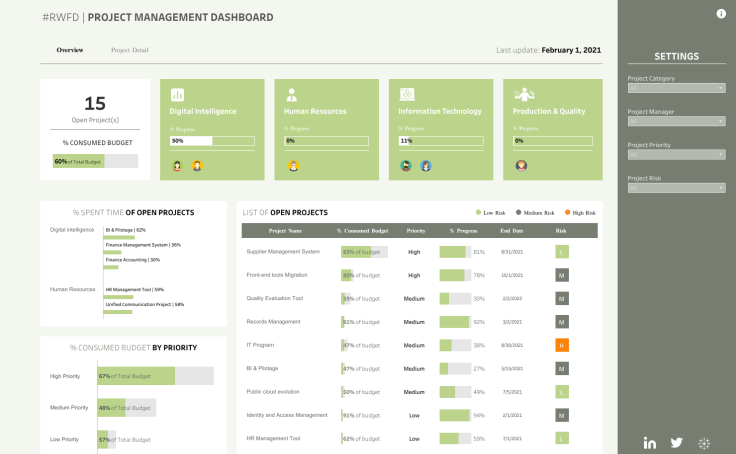Click the High Priority consumed budget bar
The width and height of the screenshot is (736, 454).
coord(136,376)
